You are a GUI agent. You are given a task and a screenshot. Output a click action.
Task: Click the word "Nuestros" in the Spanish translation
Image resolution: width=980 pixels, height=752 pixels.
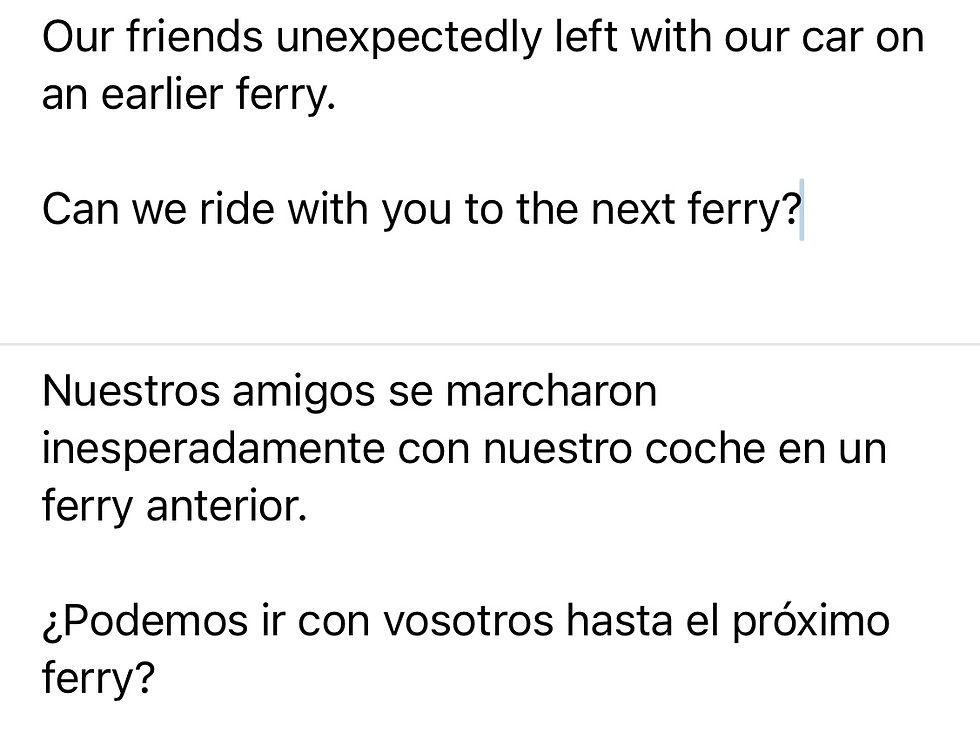pos(130,391)
